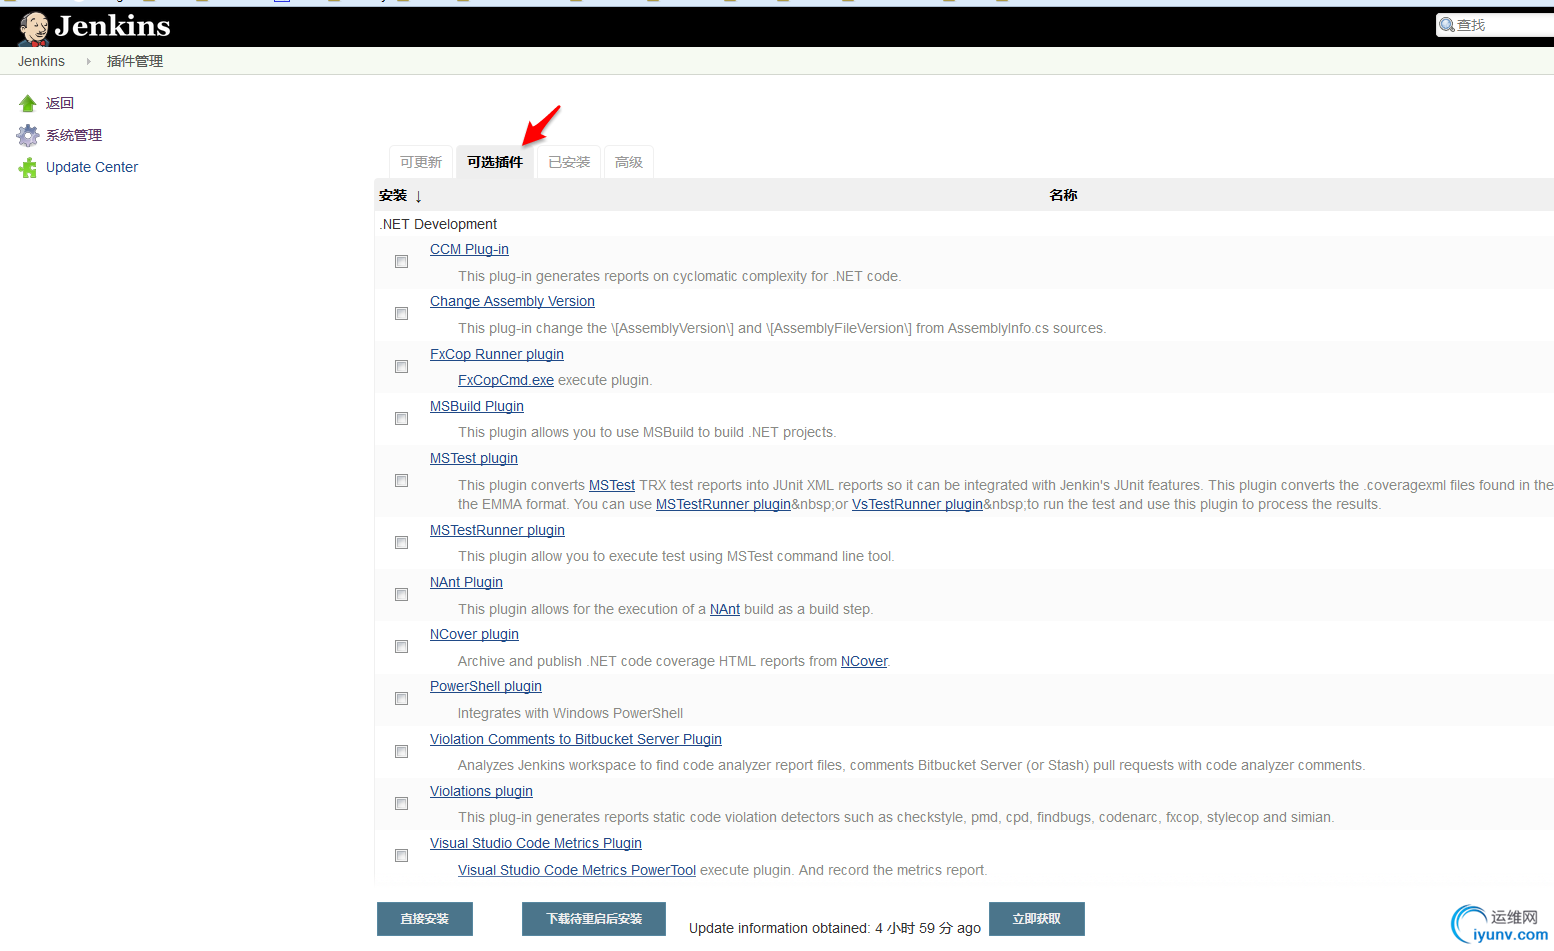Open Visual Studio Code Metrics Plugin link
1554x951 pixels.
[x=536, y=844]
